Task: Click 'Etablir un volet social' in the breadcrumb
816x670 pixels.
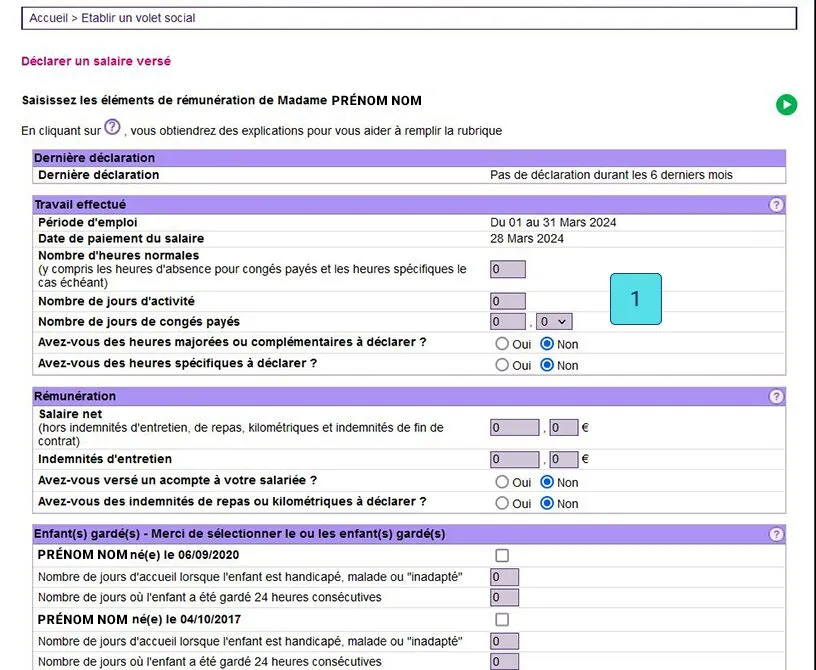Action: pos(138,18)
